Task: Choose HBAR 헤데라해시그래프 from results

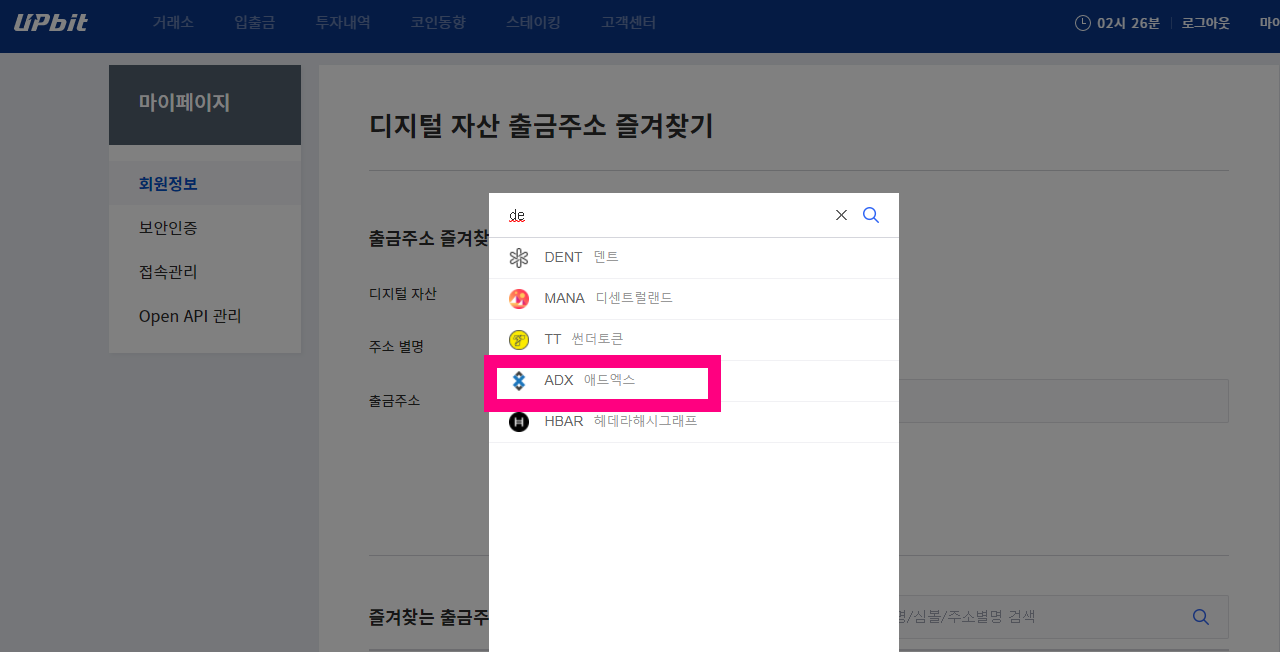Action: point(694,422)
